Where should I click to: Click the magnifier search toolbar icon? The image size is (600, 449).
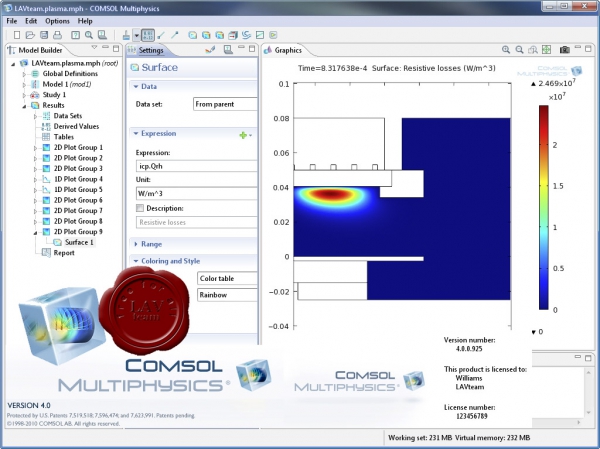pos(89,35)
